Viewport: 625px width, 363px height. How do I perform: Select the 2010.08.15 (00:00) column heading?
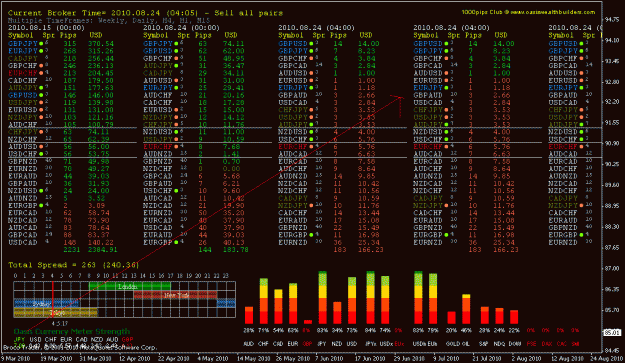point(46,28)
